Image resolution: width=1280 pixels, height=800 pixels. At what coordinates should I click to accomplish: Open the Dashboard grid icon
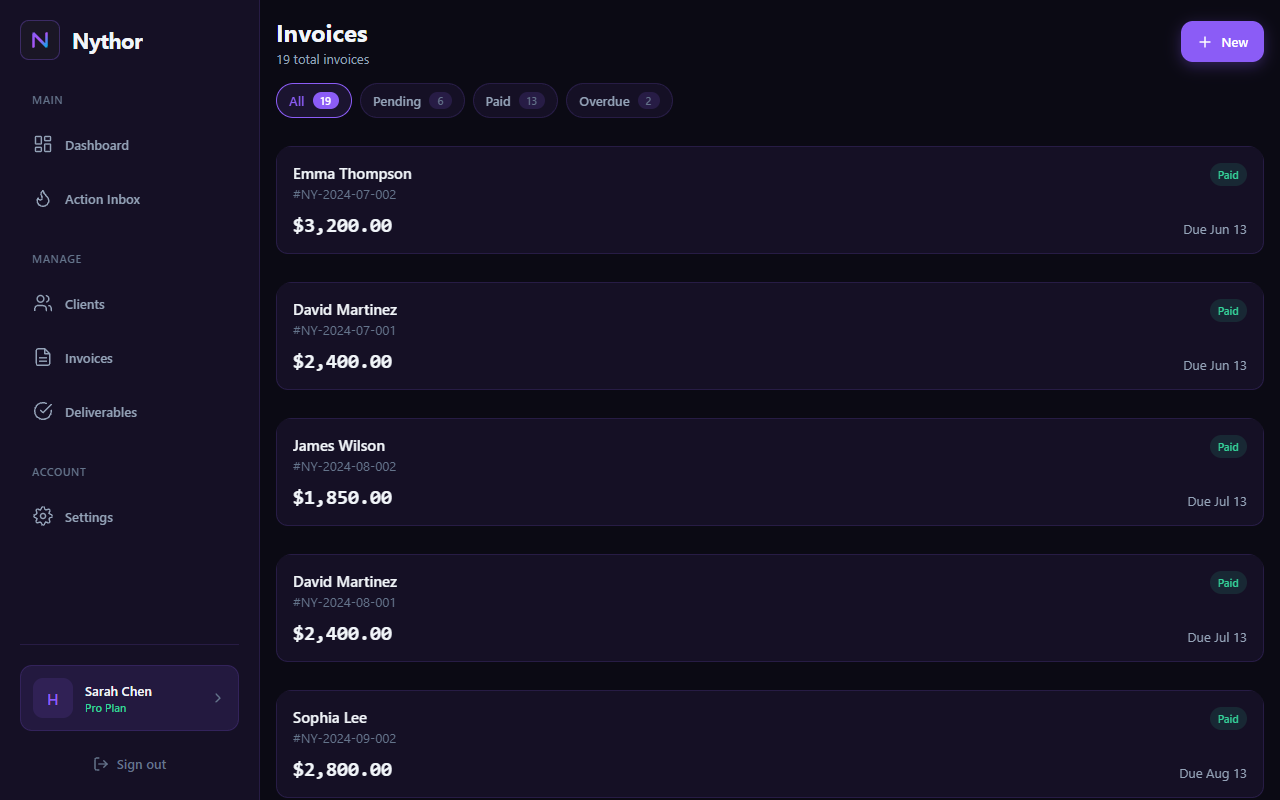pos(42,144)
